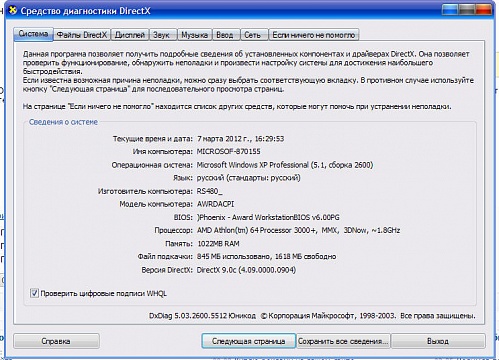The height and width of the screenshot is (360, 499).
Task: Click computer name MICROSOF-870155
Action: (x=229, y=152)
